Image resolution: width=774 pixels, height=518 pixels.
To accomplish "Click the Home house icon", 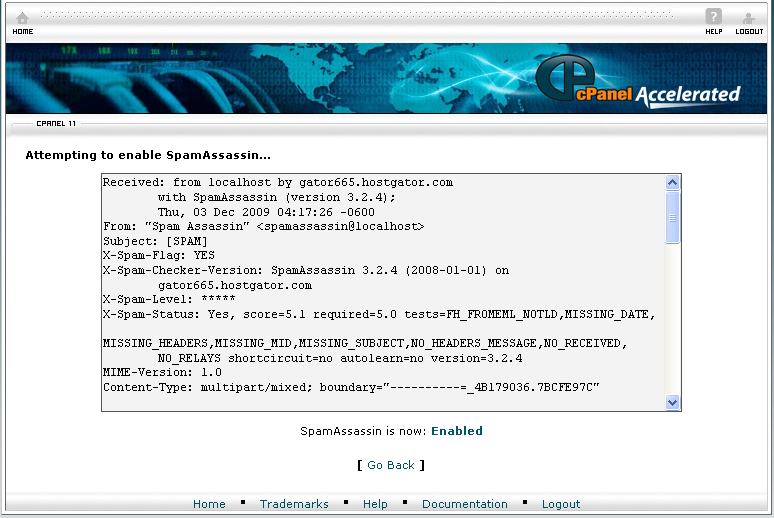I will pos(23,18).
